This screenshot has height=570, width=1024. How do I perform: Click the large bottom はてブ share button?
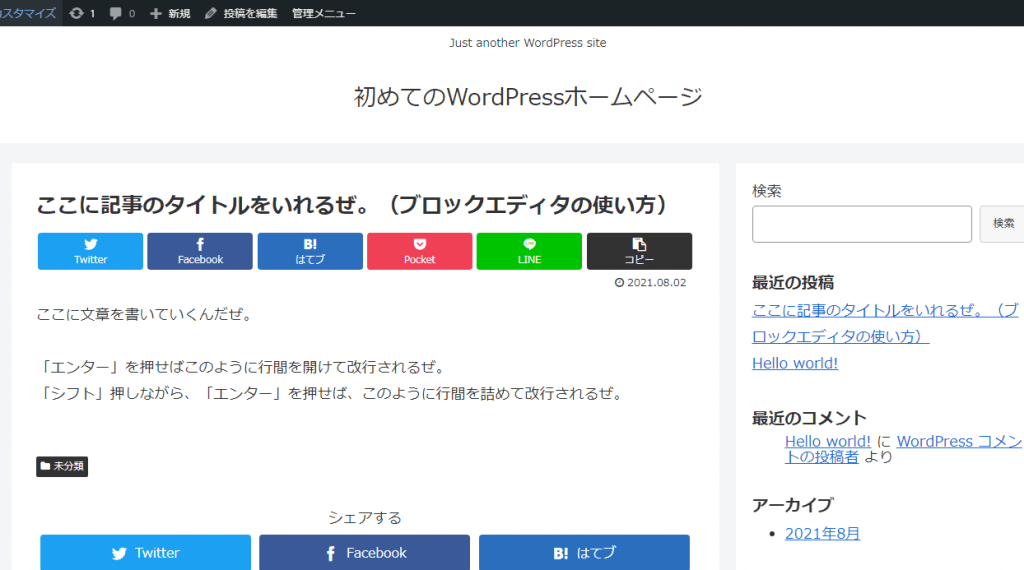[584, 552]
